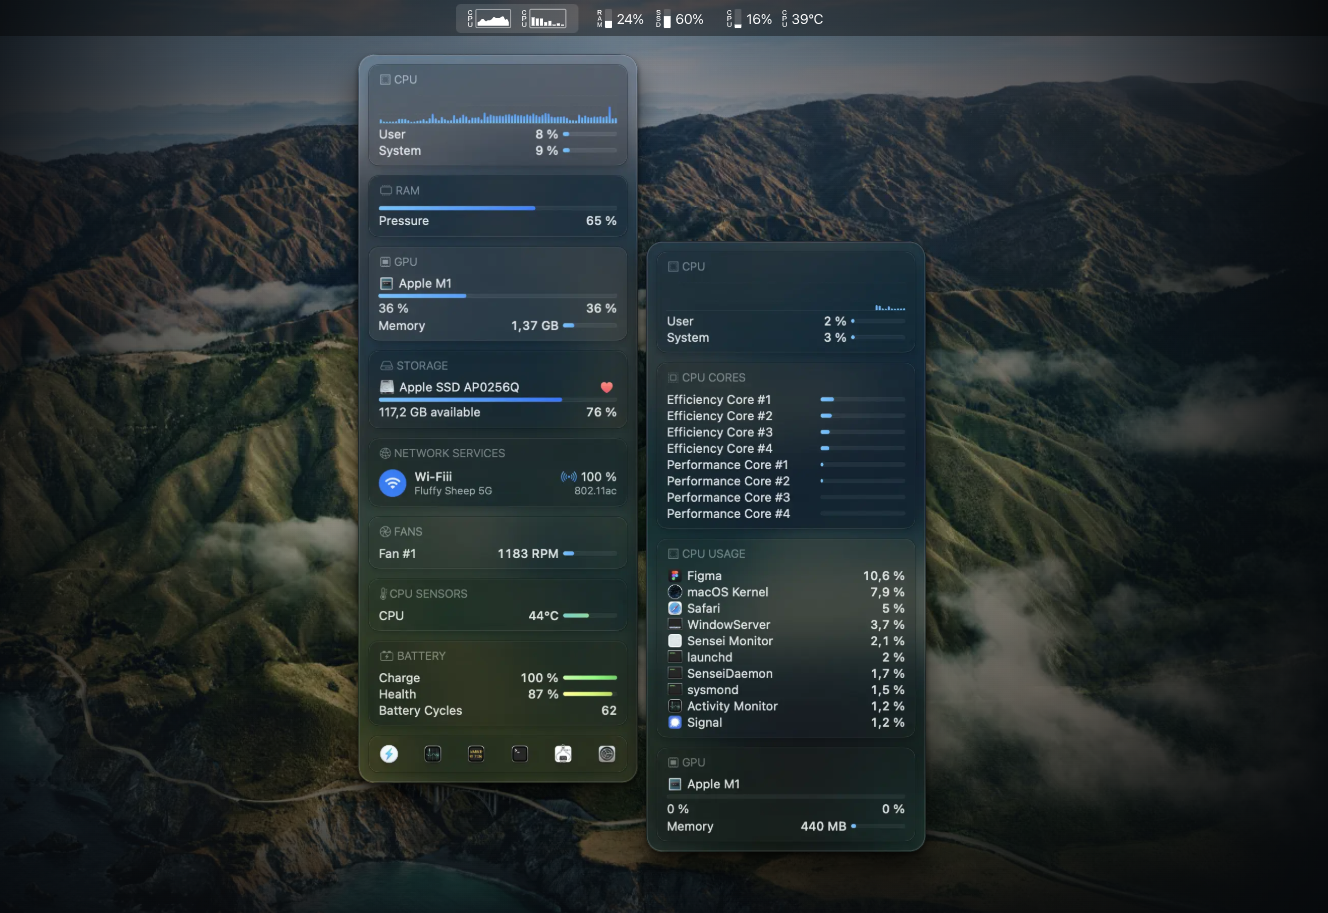The width and height of the screenshot is (1328, 913).
Task: Select the WindowServer process row
Action: 786,625
